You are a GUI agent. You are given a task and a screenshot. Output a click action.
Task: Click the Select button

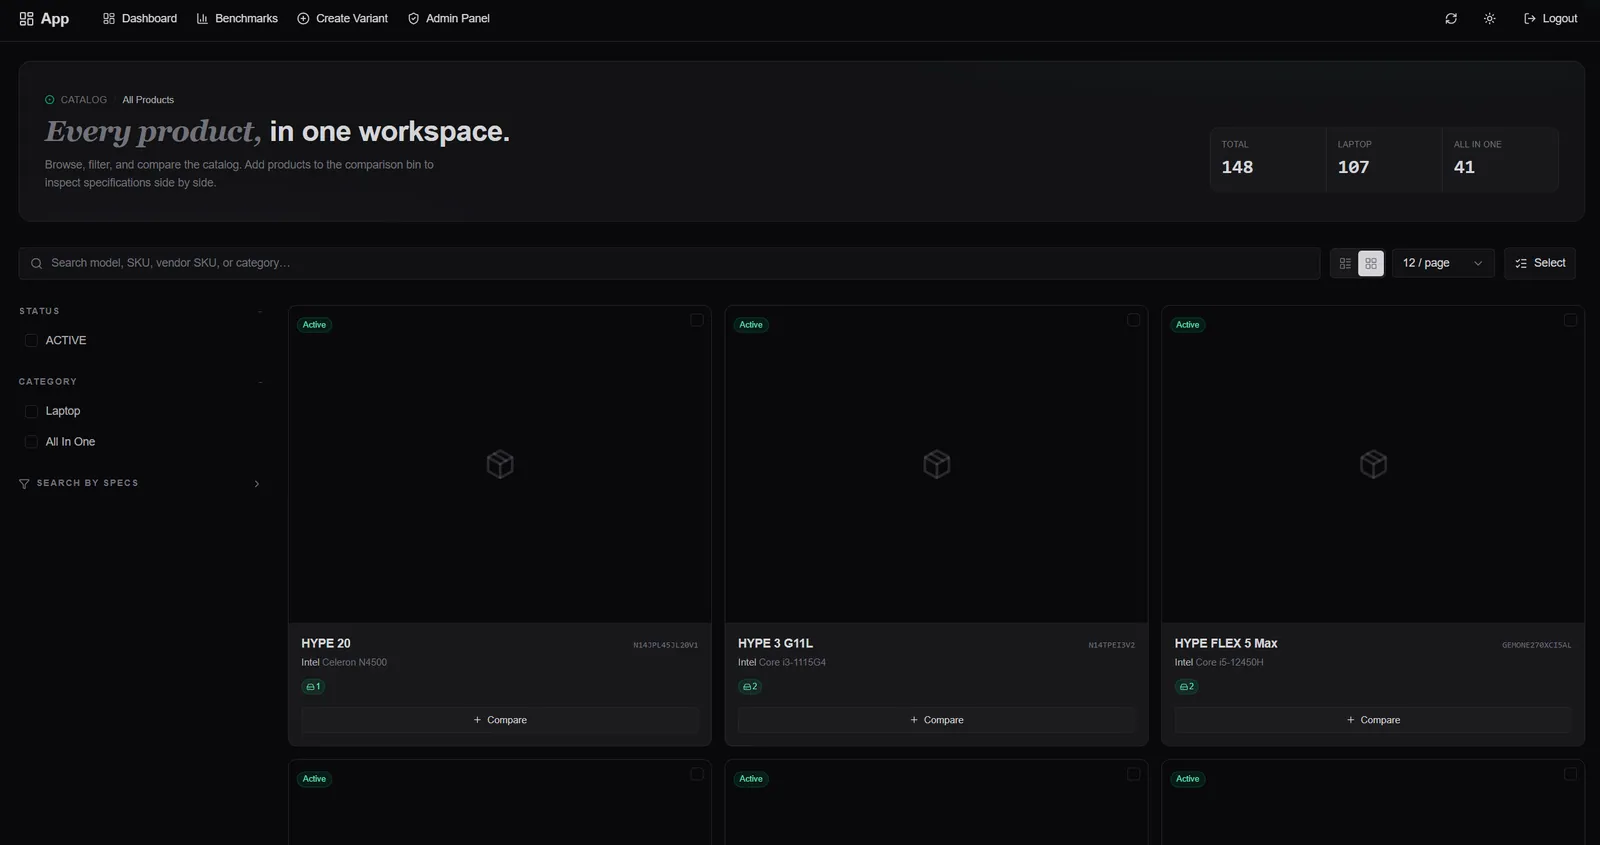click(x=1540, y=263)
